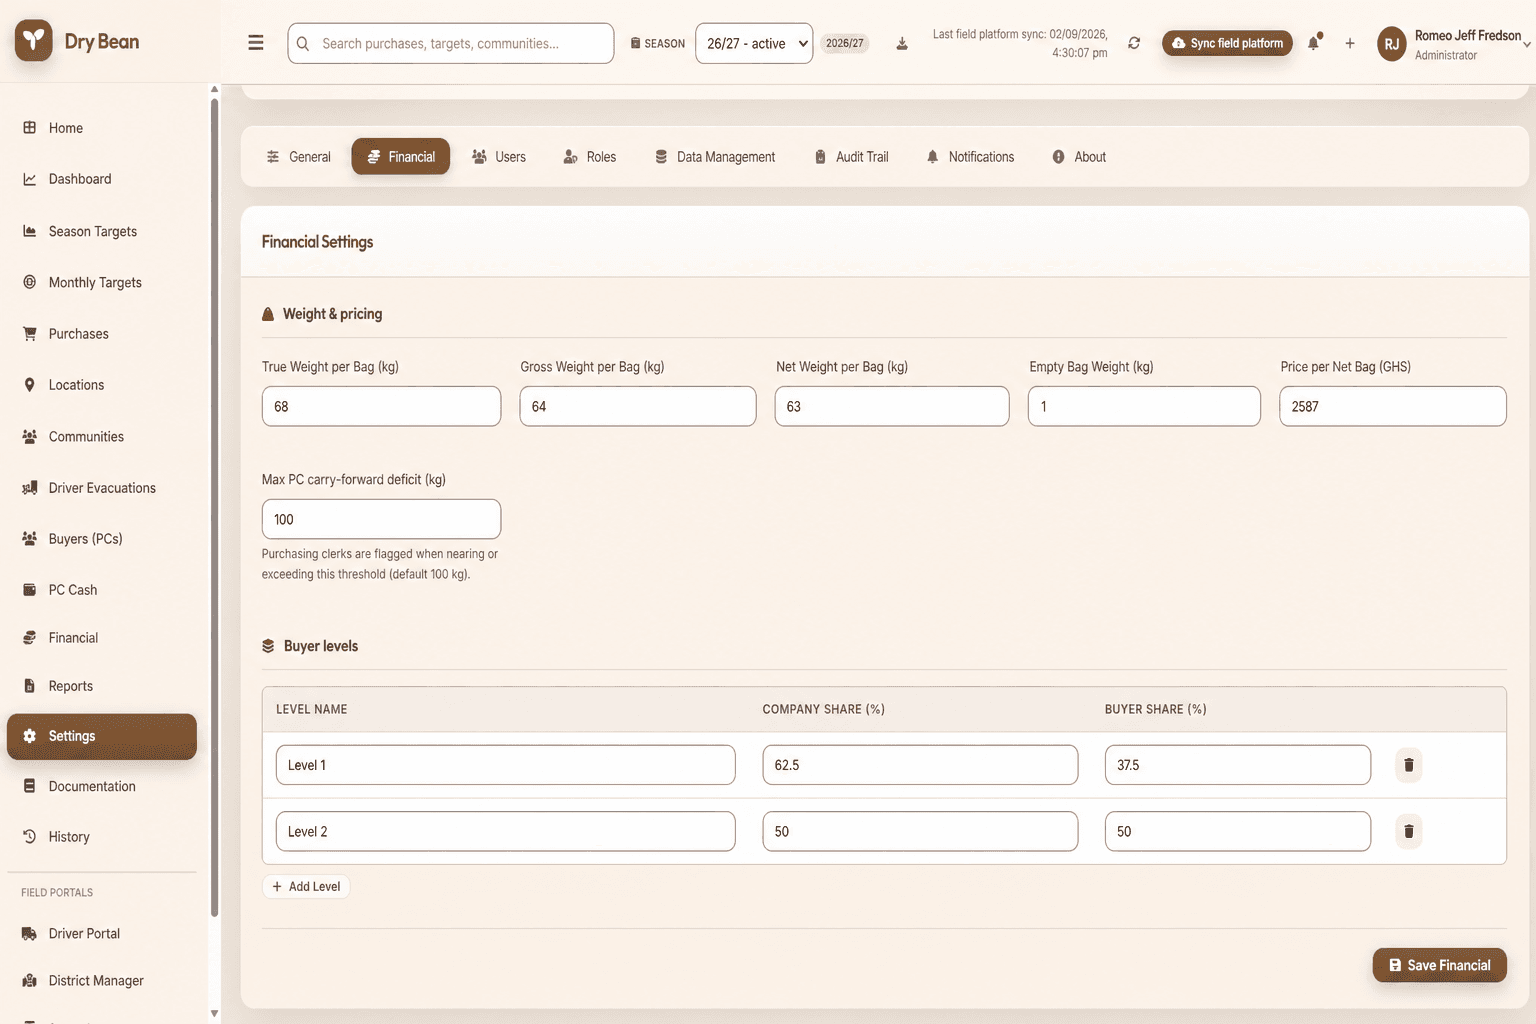This screenshot has width=1536, height=1024.
Task: Open Driver Portal field portal
Action: tap(102, 934)
